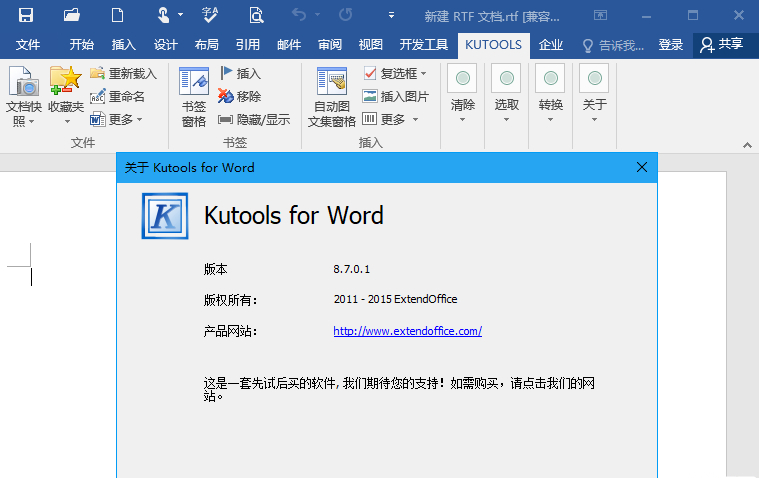Switch to the 设计 ribbon tab
The image size is (759, 478).
coord(166,45)
